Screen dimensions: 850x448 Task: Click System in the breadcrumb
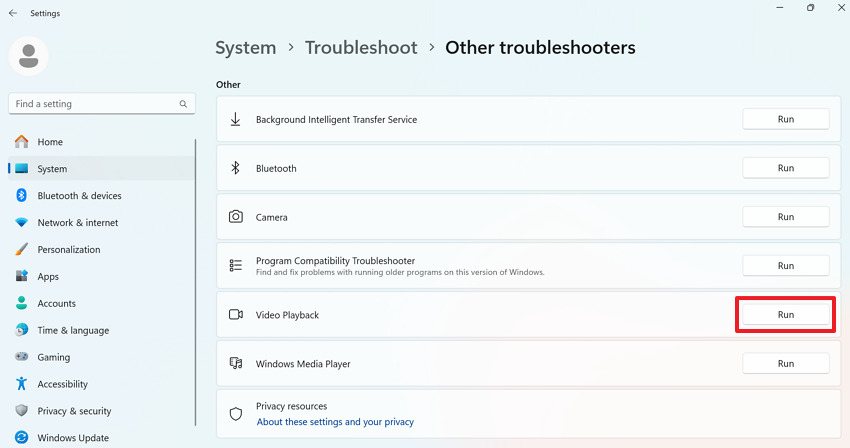click(x=246, y=48)
